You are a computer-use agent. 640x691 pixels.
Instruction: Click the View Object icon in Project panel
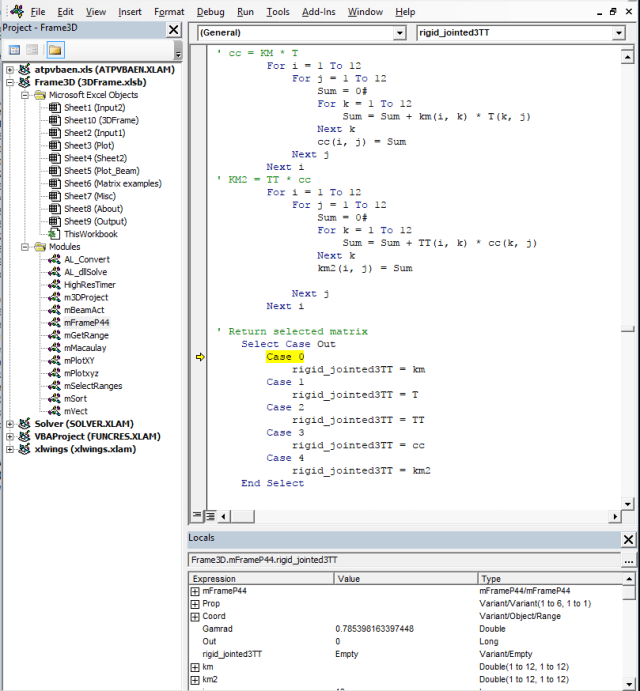tap(32, 49)
